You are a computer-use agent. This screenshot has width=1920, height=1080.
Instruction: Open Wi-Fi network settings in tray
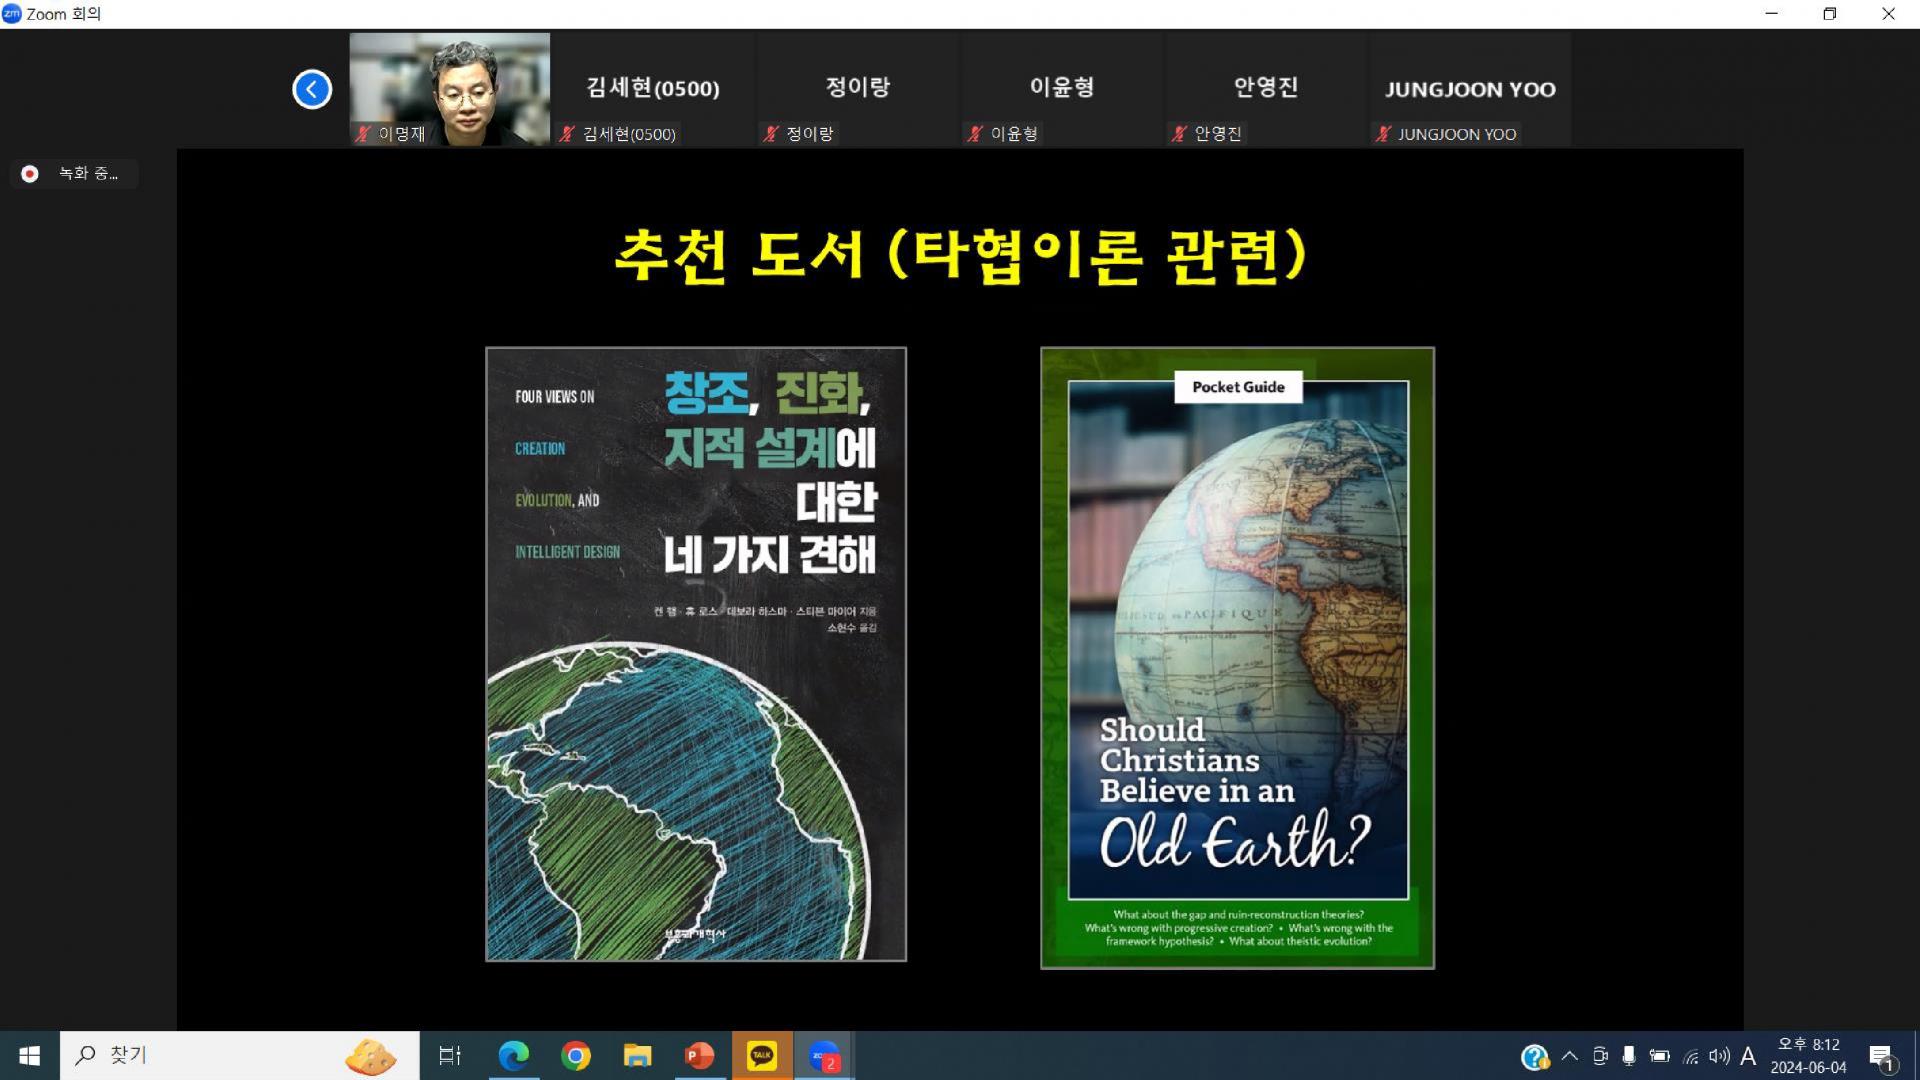point(1690,1056)
